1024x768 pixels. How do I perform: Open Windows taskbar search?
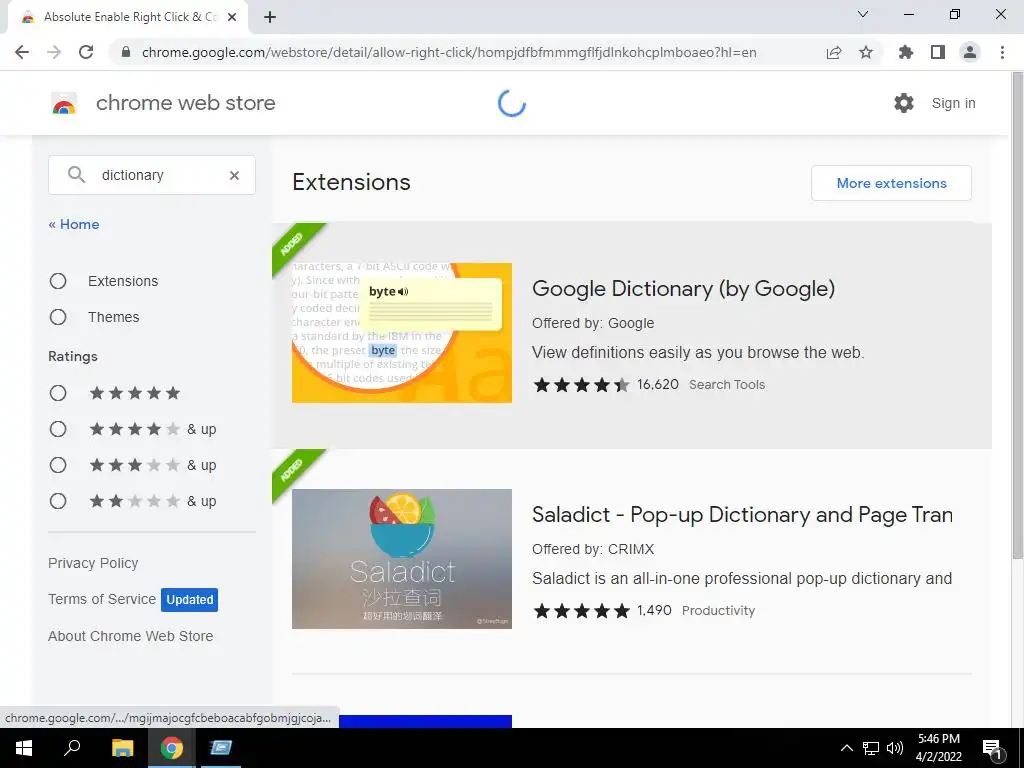tap(72, 748)
